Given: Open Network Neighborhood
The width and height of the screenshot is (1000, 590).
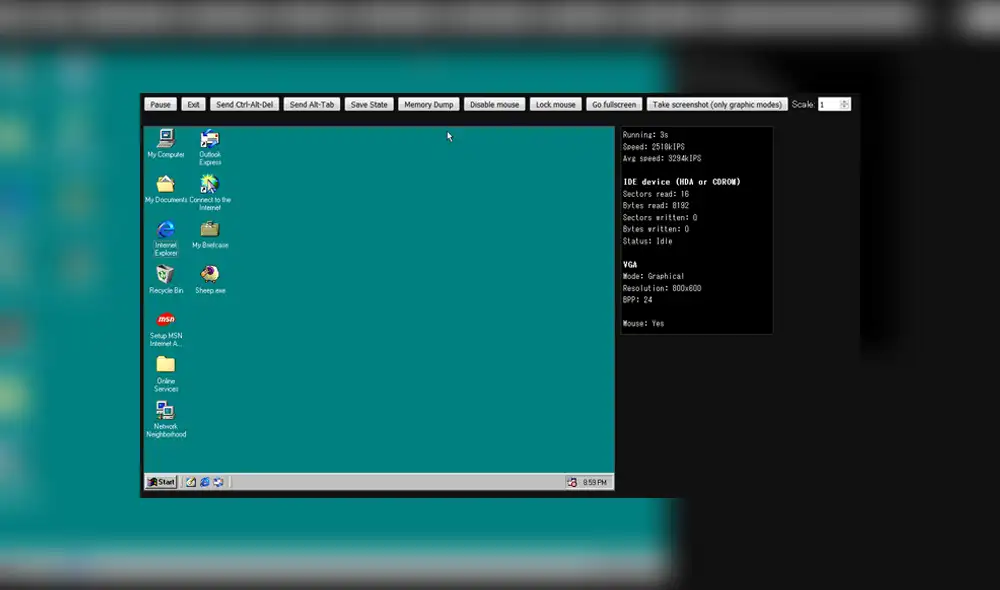Looking at the screenshot, I should click(x=165, y=411).
